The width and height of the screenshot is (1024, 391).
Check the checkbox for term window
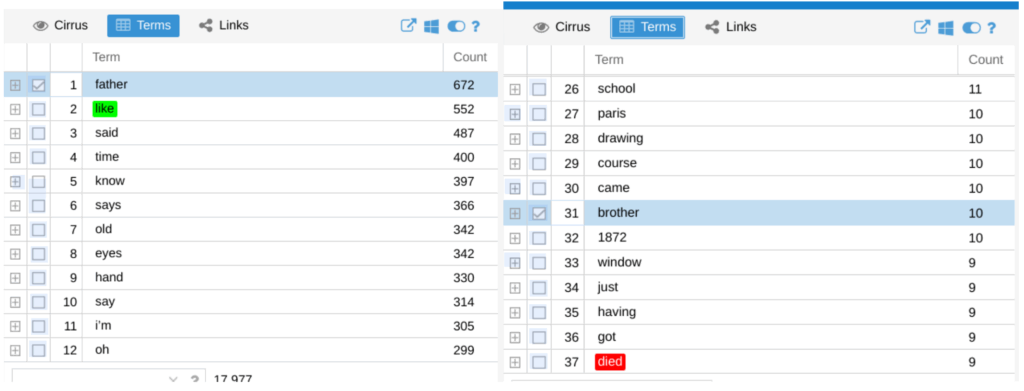[539, 263]
